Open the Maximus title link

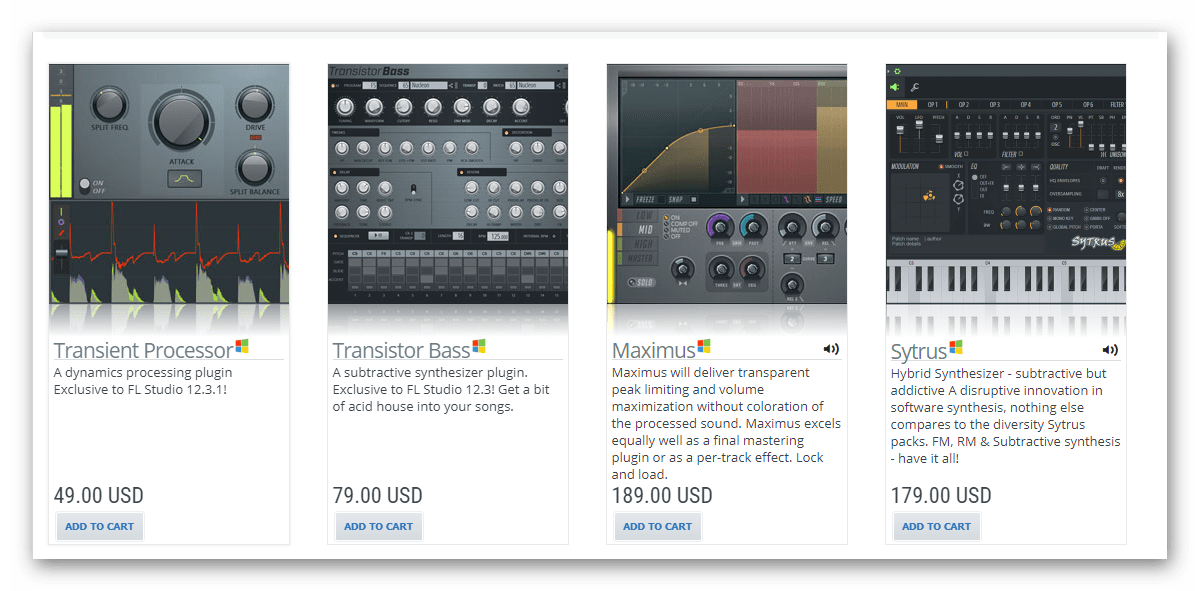tap(654, 351)
